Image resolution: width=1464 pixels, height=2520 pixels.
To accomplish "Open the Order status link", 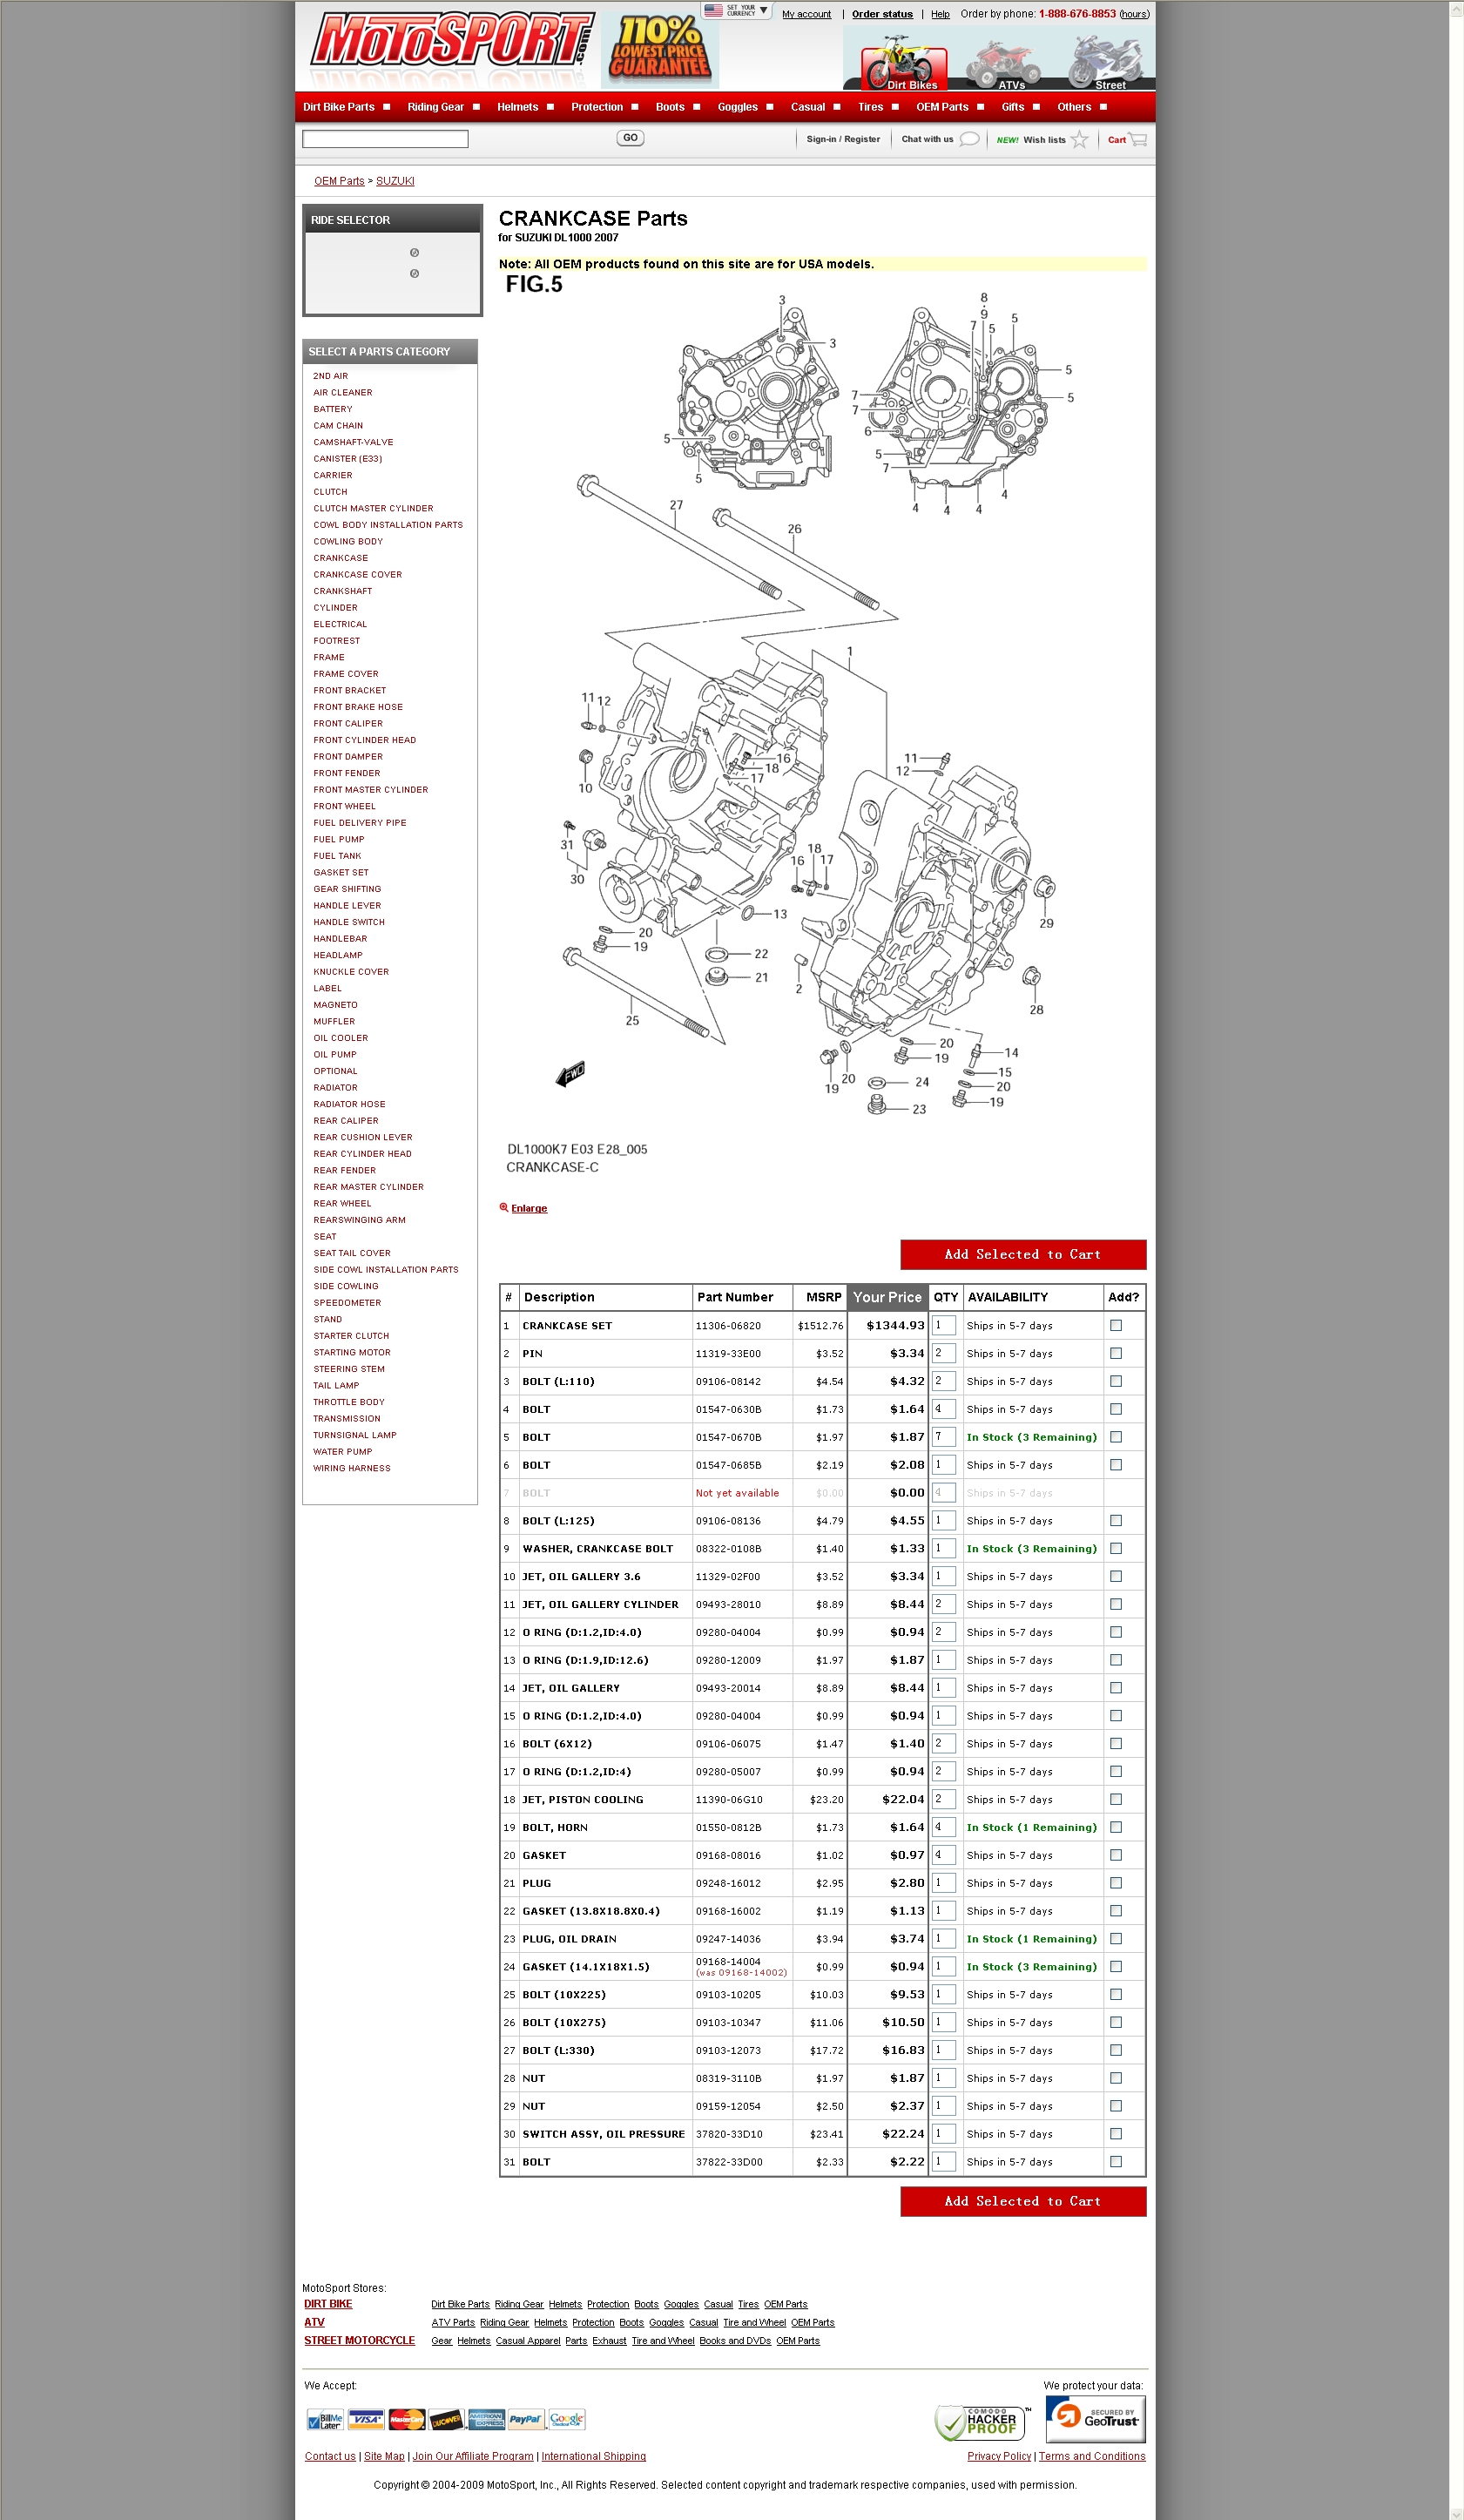I will 882,14.
